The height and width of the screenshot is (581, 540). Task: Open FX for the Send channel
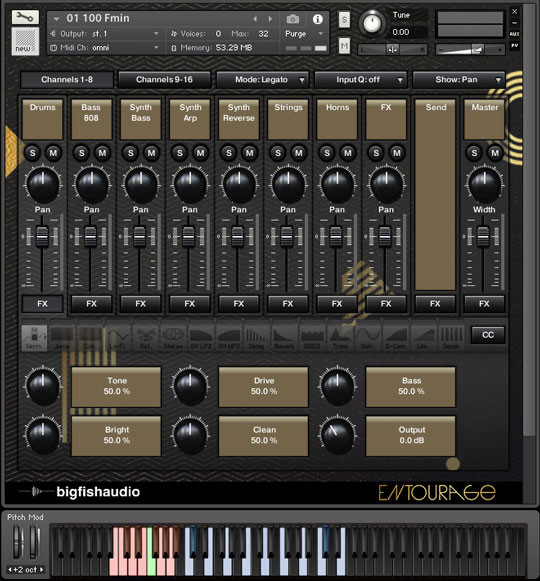point(435,304)
